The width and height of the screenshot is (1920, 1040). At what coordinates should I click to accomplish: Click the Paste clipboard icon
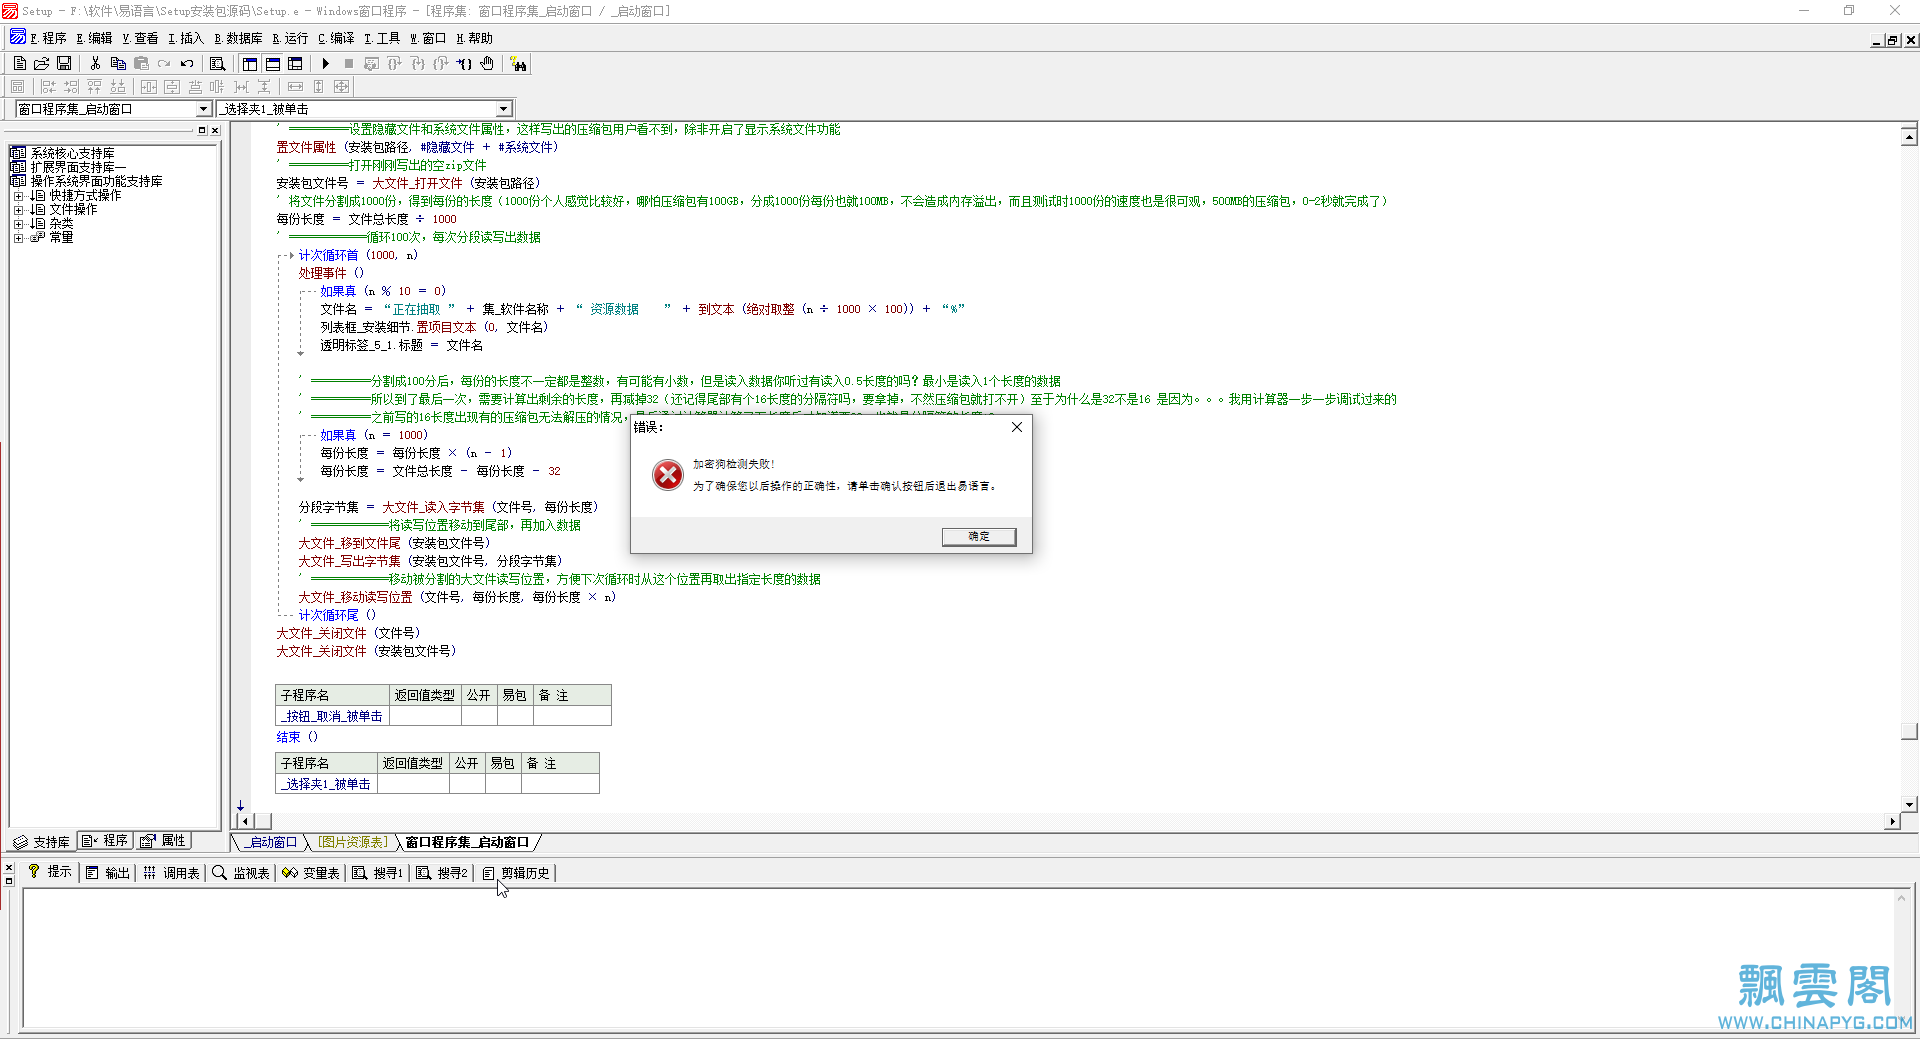[141, 63]
